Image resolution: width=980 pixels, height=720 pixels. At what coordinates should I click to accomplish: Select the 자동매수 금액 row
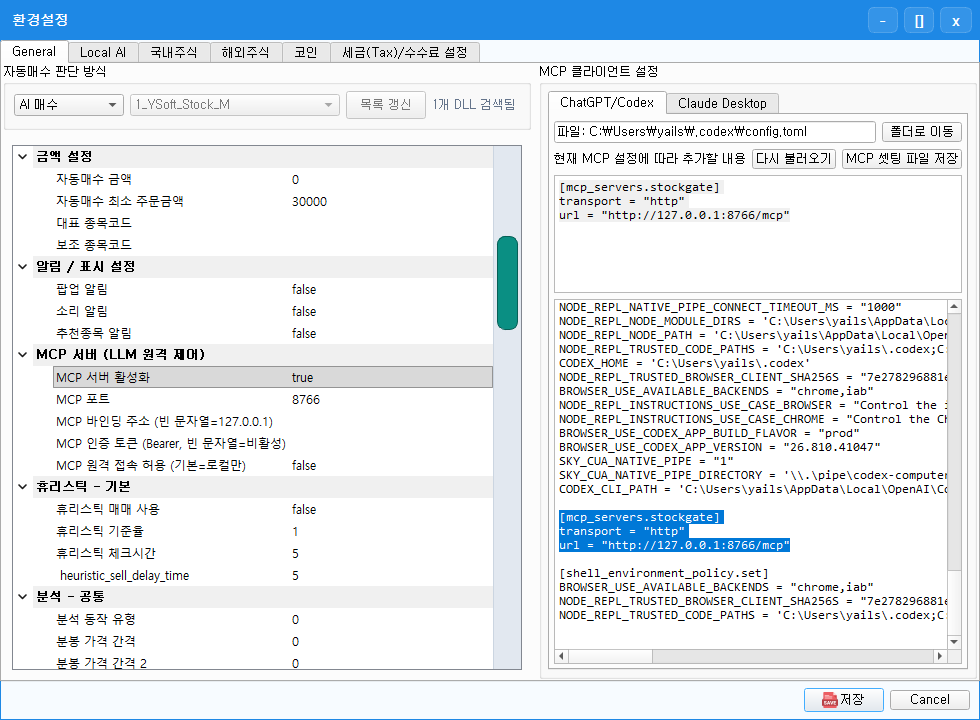coord(273,179)
